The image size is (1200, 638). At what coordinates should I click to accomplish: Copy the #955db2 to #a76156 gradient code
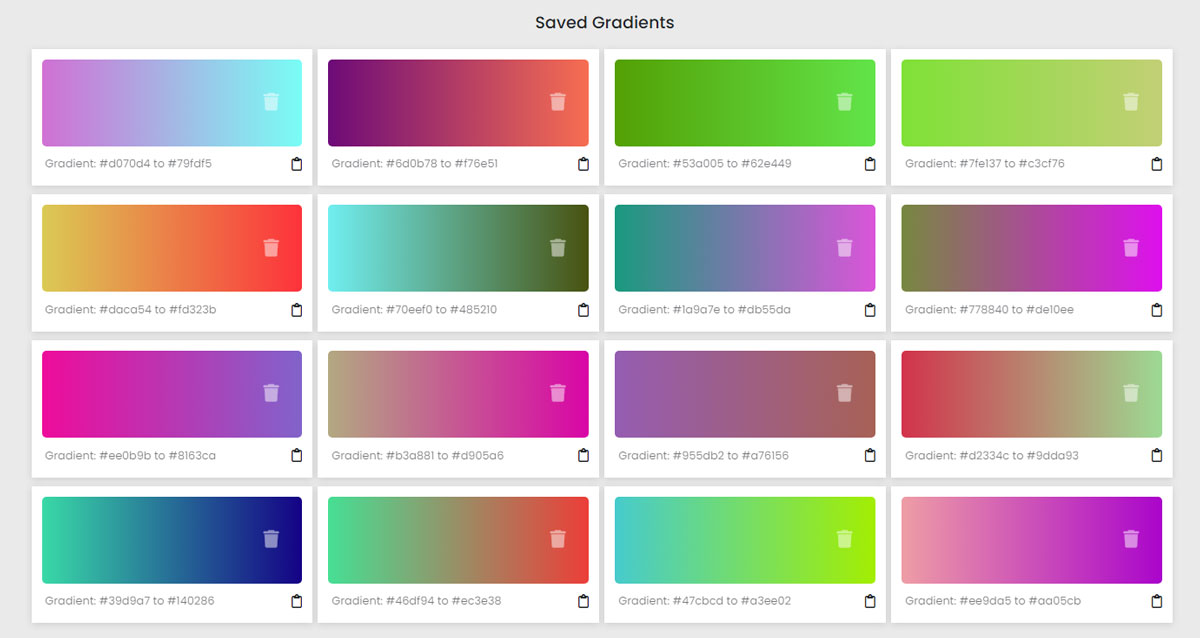tap(870, 455)
